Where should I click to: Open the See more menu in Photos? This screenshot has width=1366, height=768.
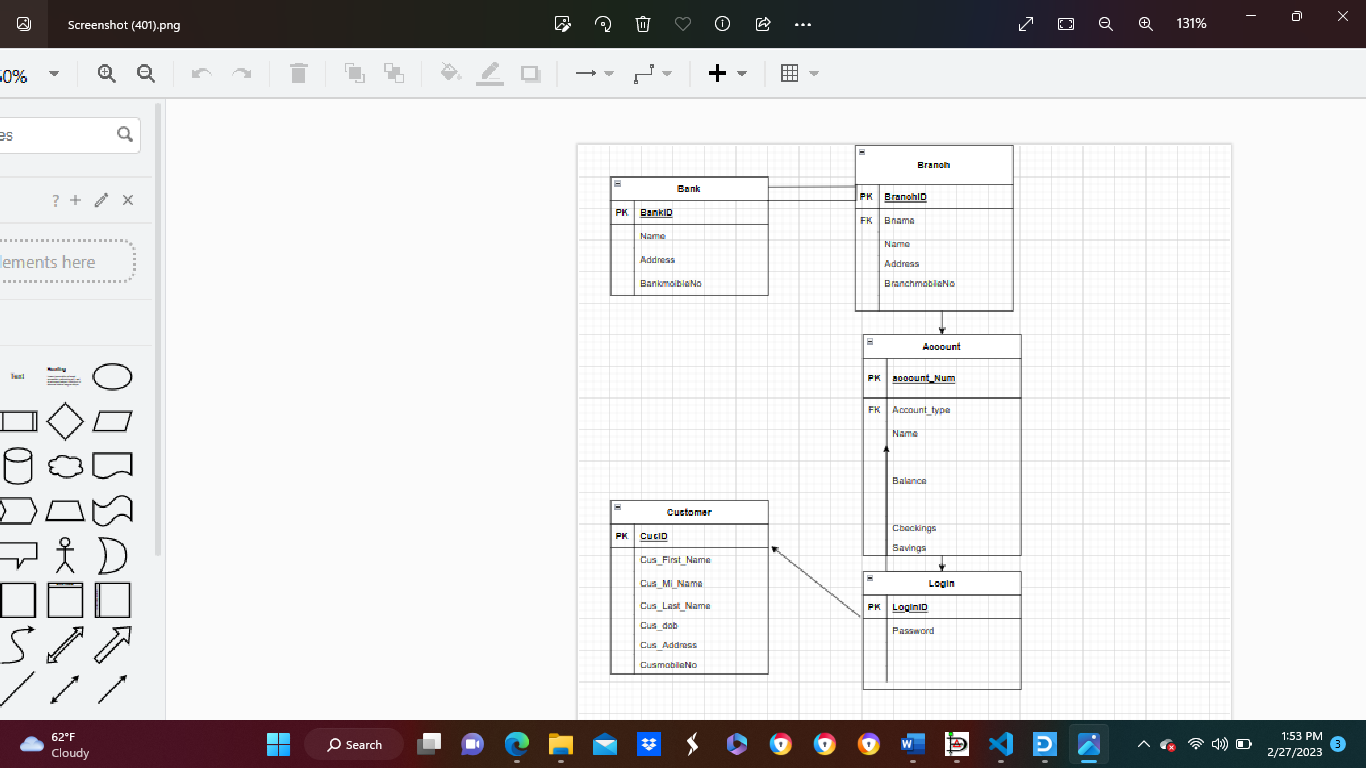pyautogui.click(x=802, y=24)
